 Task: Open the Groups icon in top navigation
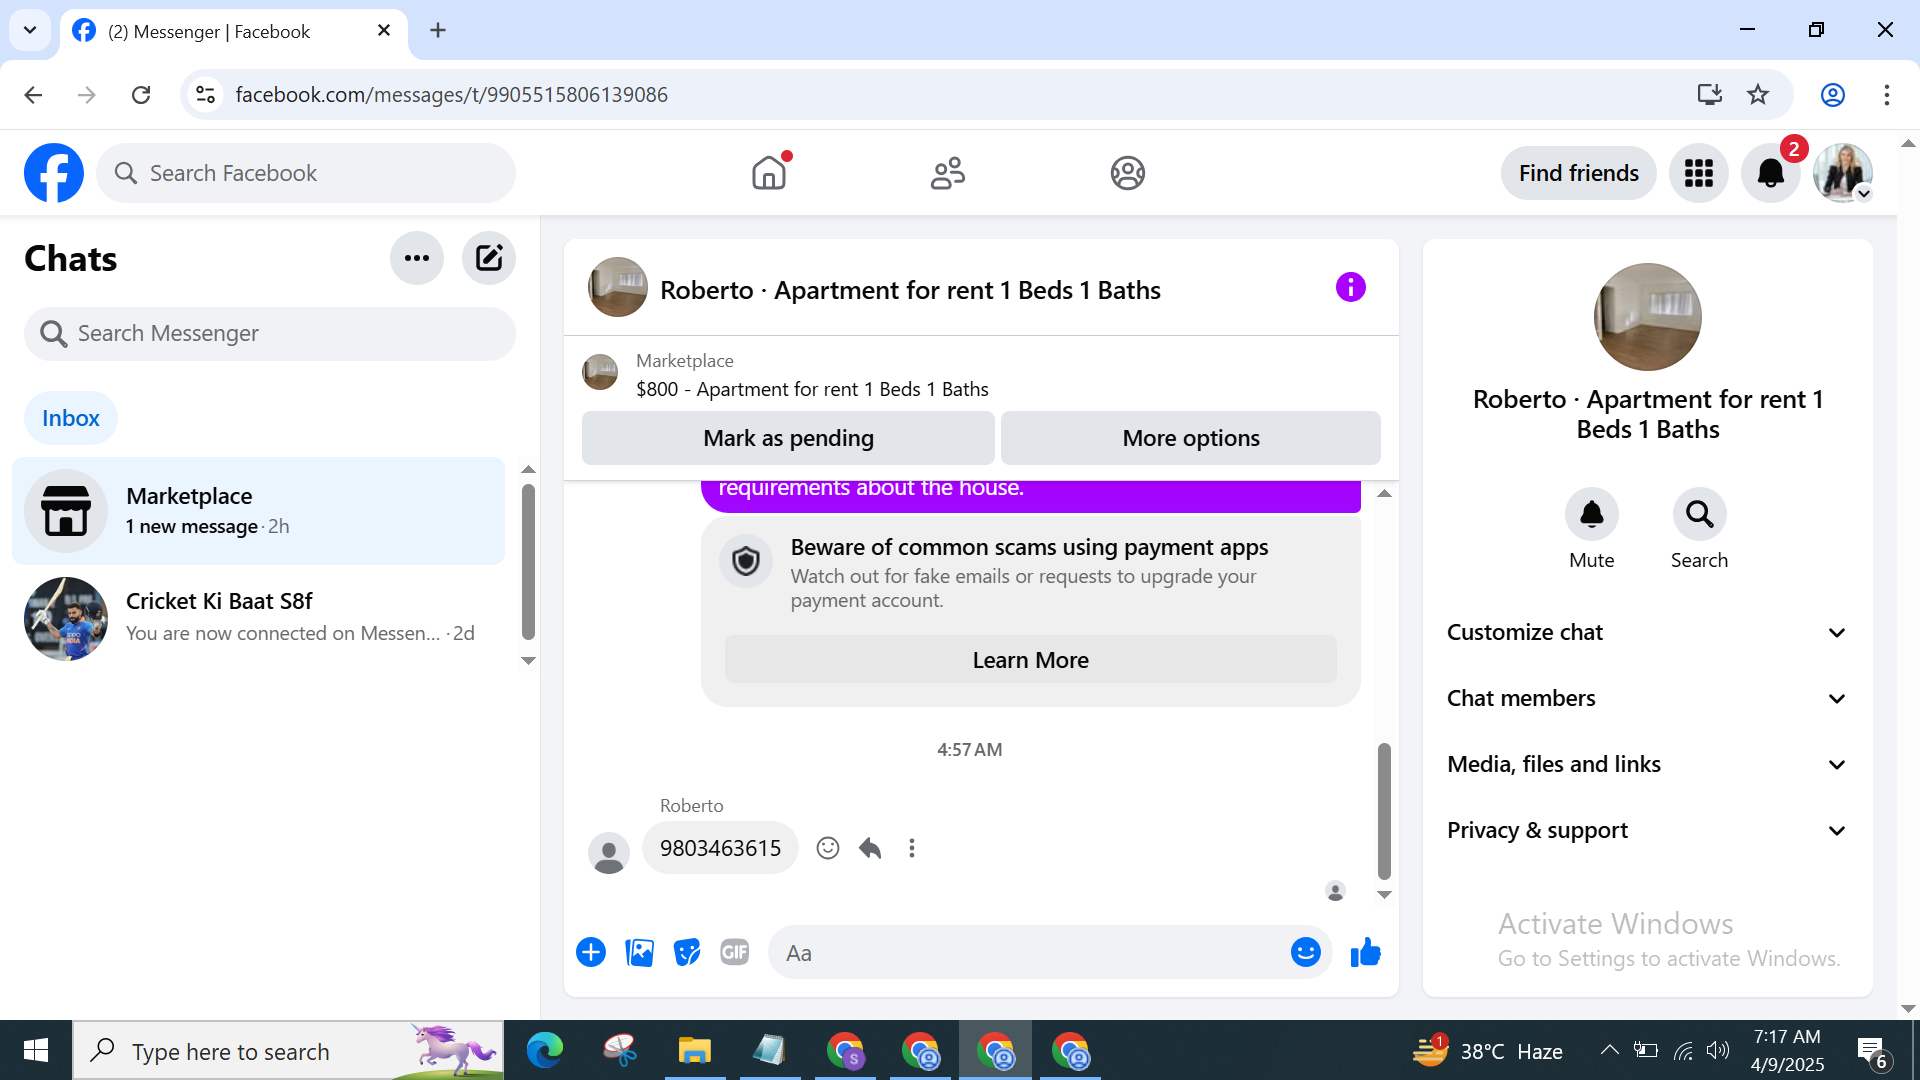coord(1127,173)
